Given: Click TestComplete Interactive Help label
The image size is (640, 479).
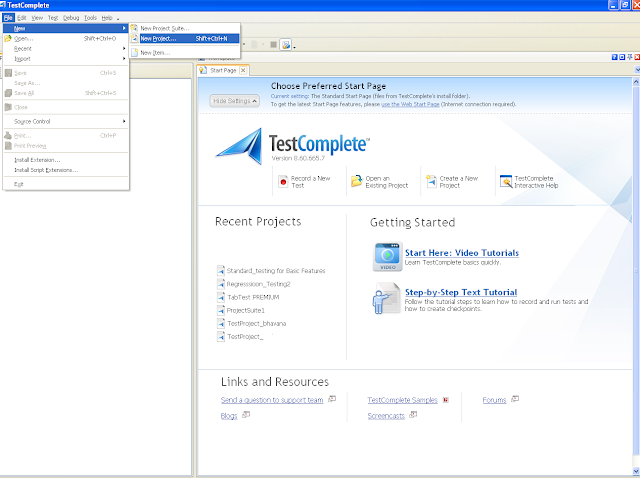Looking at the screenshot, I should 536,182.
